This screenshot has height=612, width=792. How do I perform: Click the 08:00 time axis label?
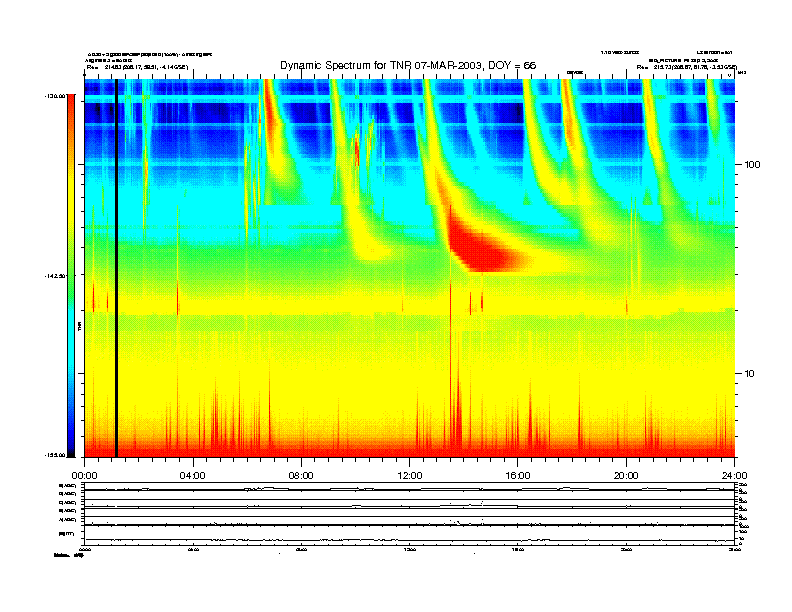301,476
